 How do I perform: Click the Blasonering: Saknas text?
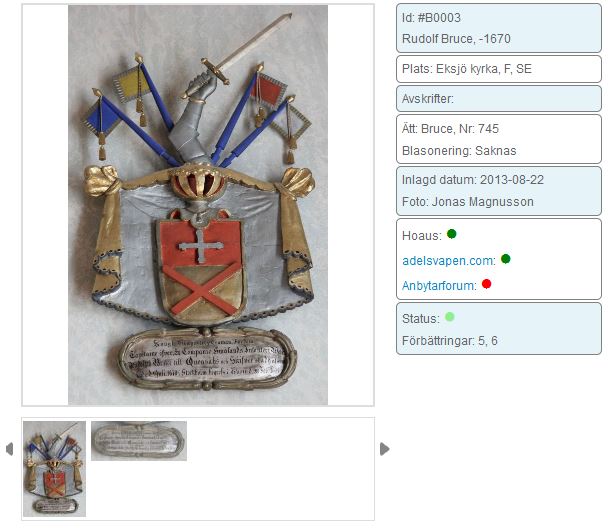point(459,151)
